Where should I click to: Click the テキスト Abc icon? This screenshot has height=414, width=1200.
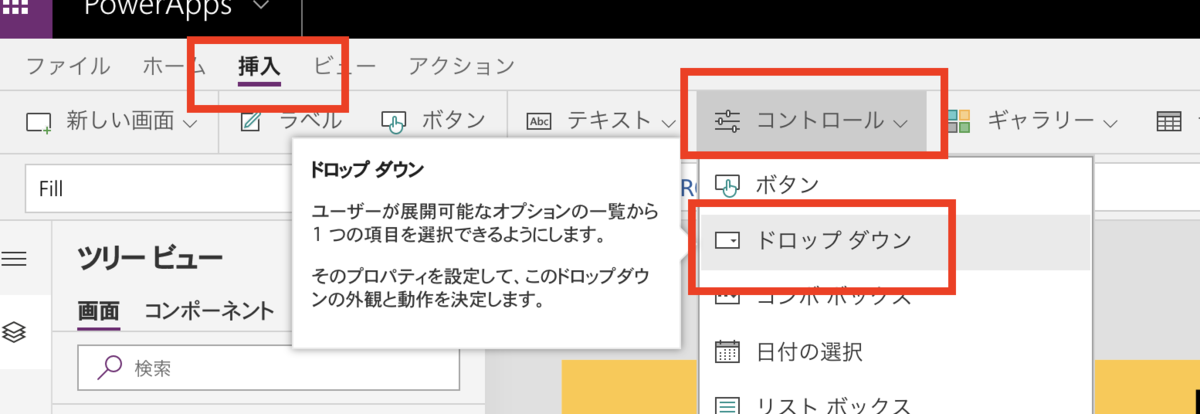[x=539, y=122]
